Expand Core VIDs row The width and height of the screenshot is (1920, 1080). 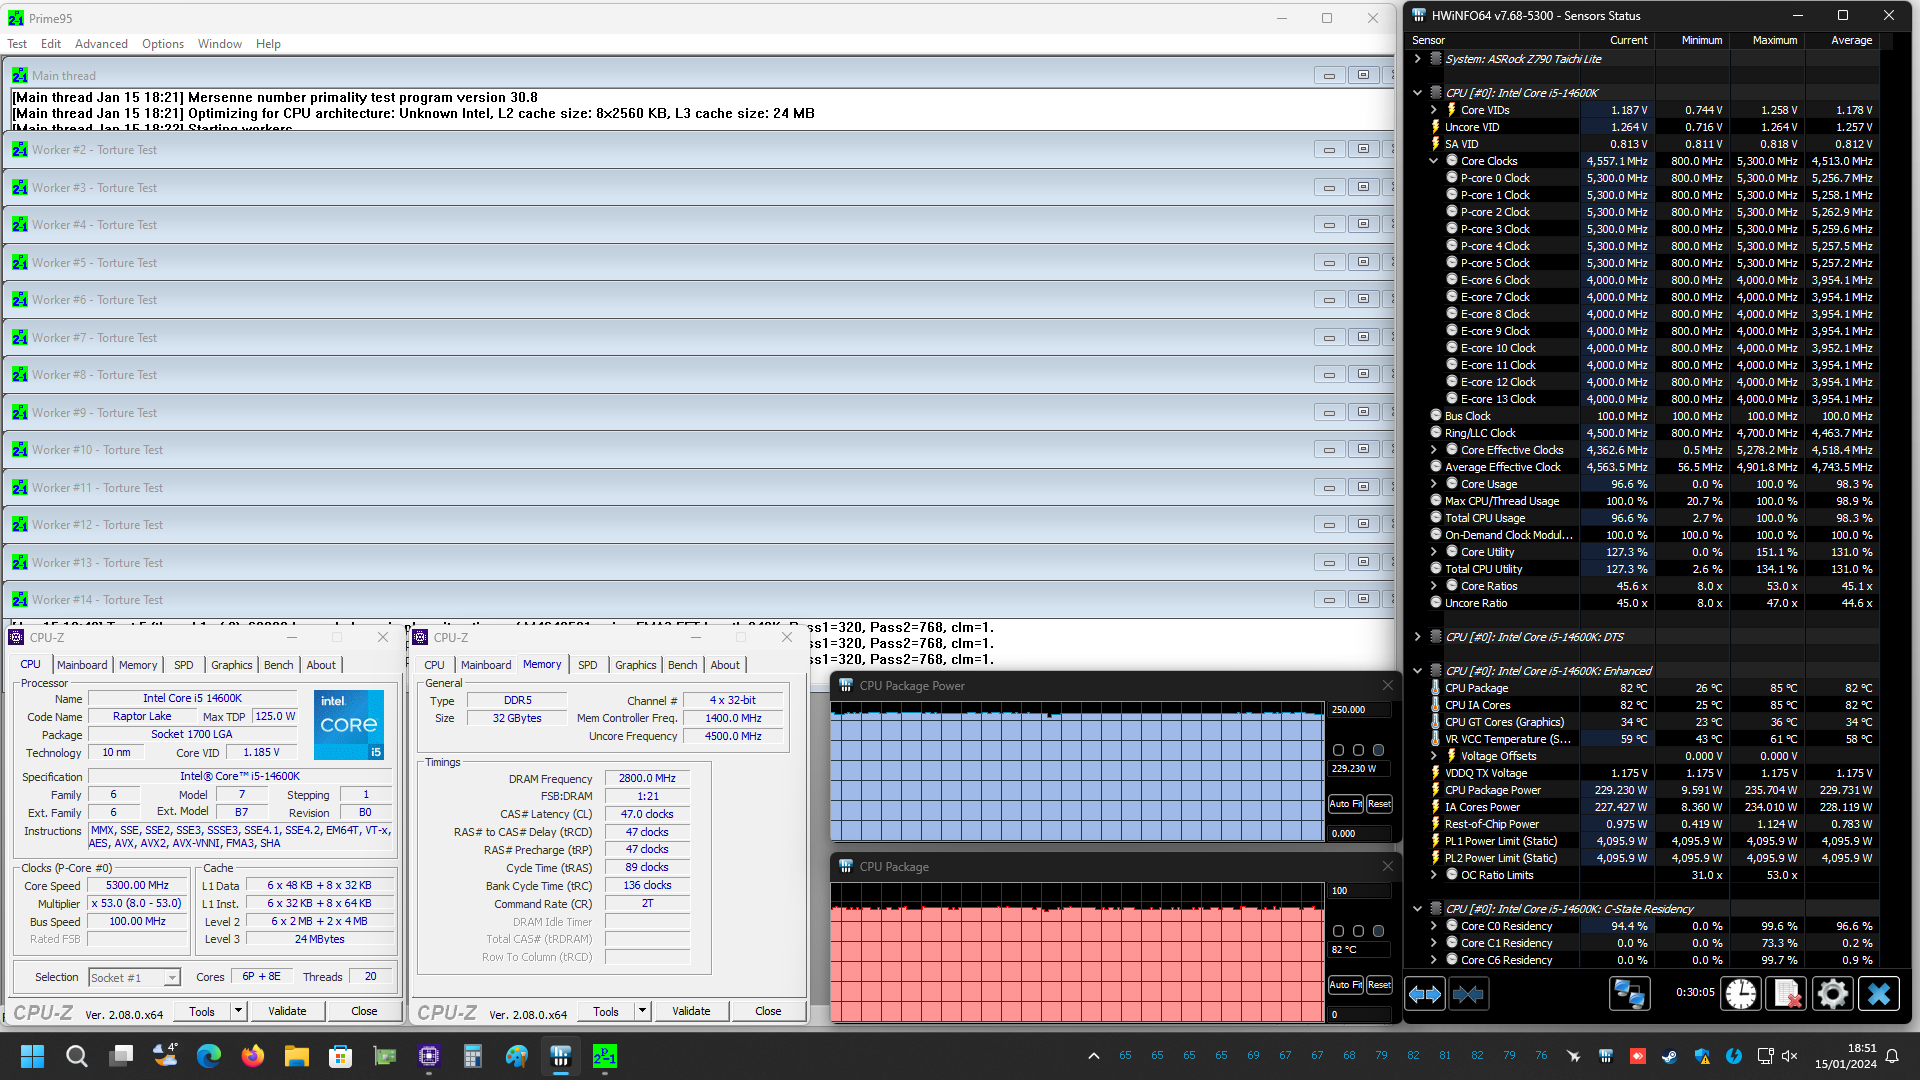(1433, 110)
